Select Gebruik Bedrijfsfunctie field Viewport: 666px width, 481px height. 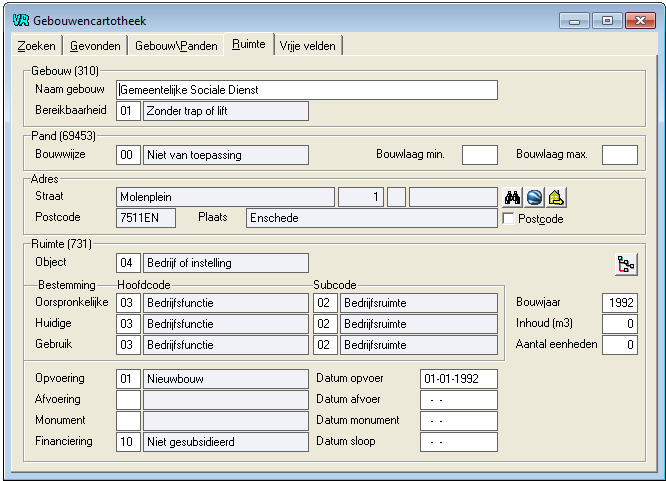point(226,345)
